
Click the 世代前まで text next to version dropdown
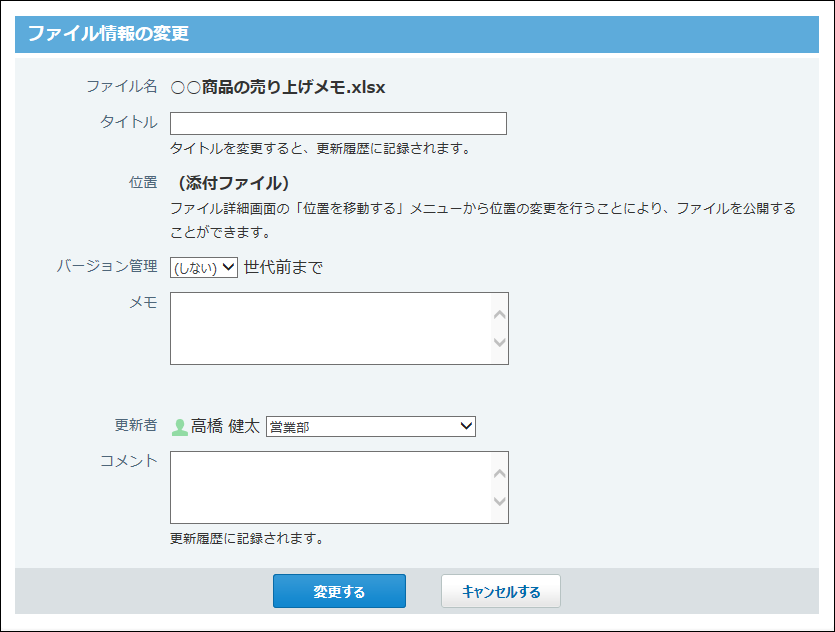pyautogui.click(x=283, y=267)
